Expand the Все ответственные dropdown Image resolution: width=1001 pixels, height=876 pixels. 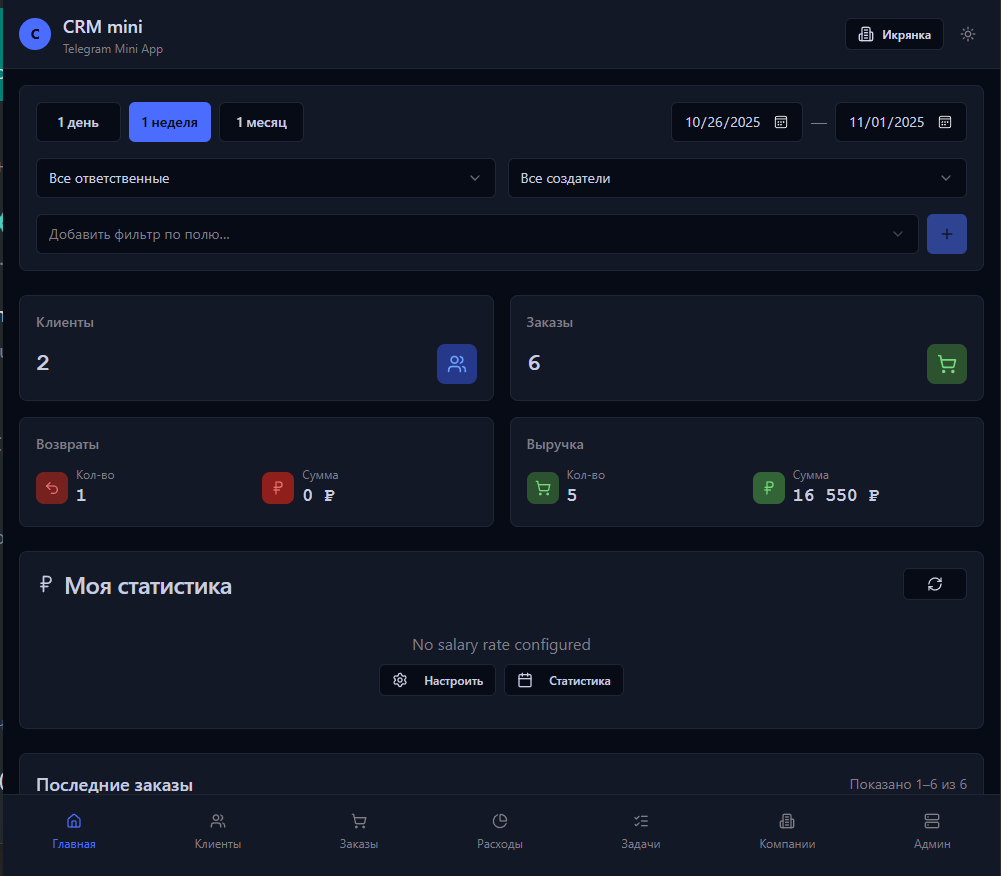click(265, 178)
